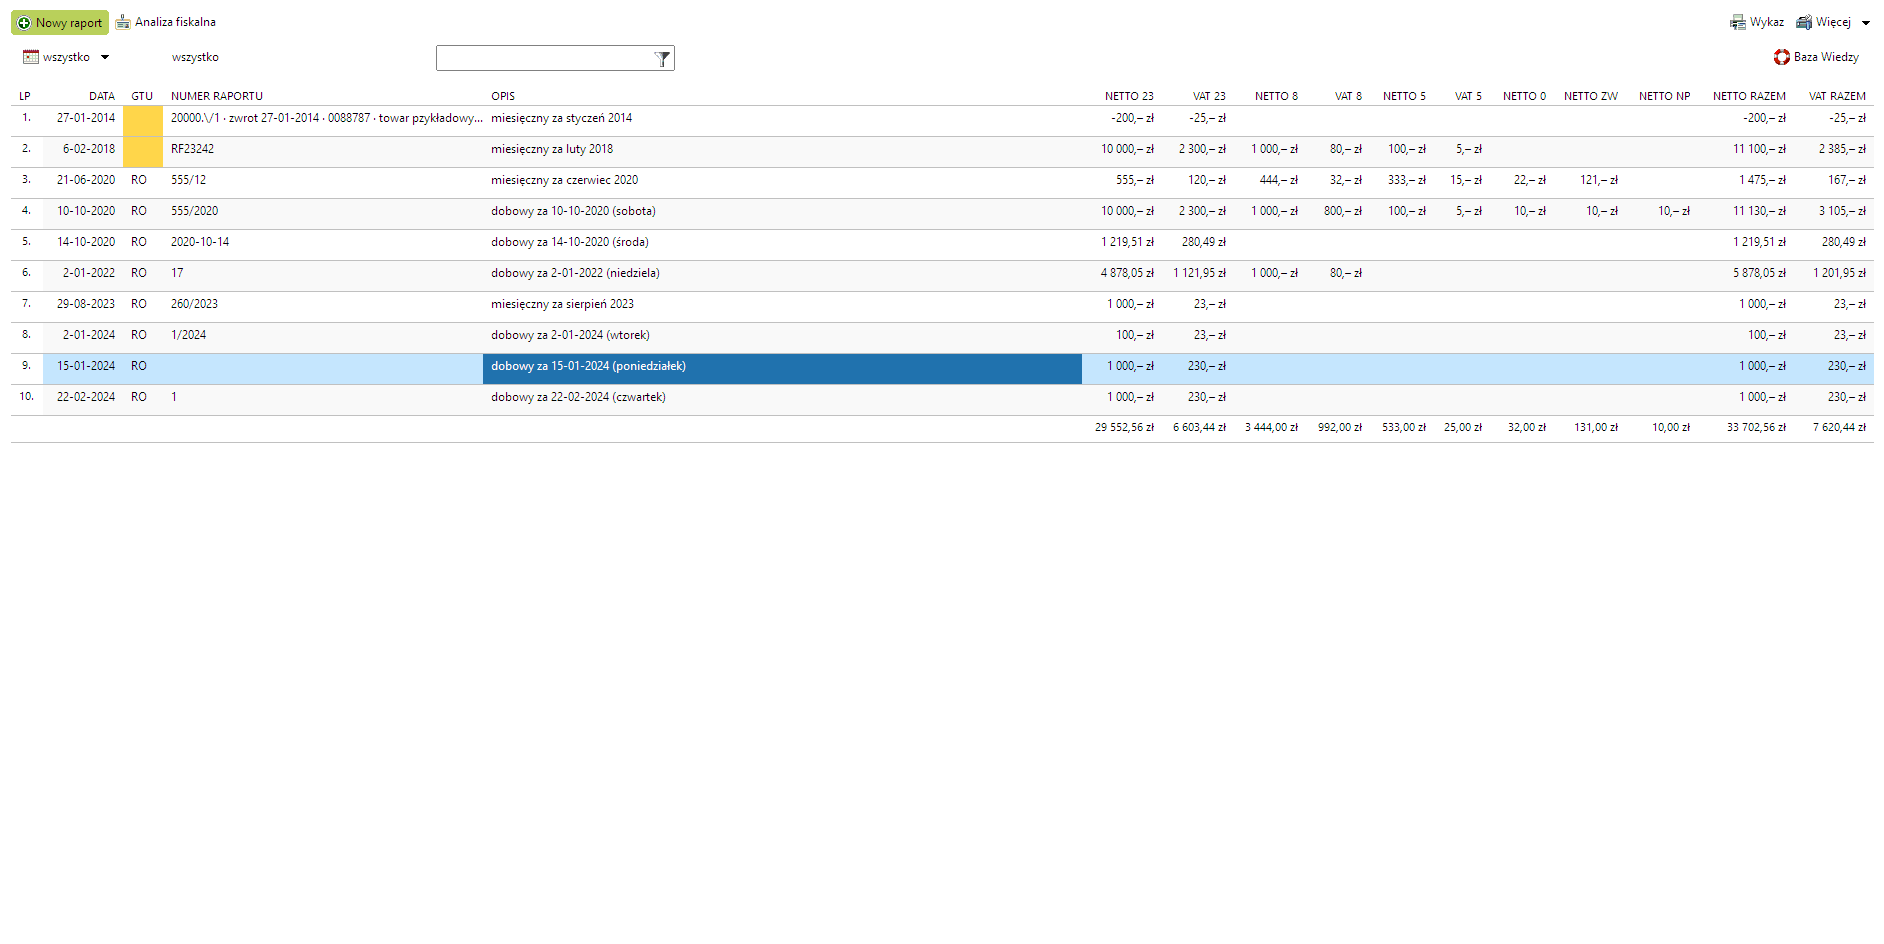Click the green plus icon for Nowy raport
The width and height of the screenshot is (1884, 944).
24,23
